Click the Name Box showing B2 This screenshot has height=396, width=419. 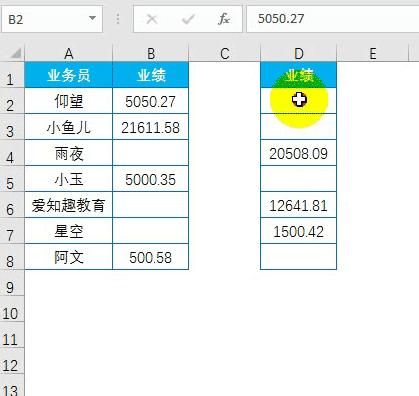52,19
